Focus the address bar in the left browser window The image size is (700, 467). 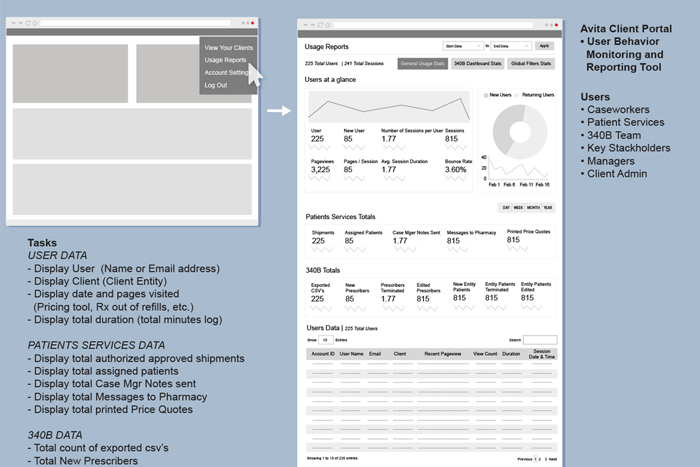pos(135,23)
